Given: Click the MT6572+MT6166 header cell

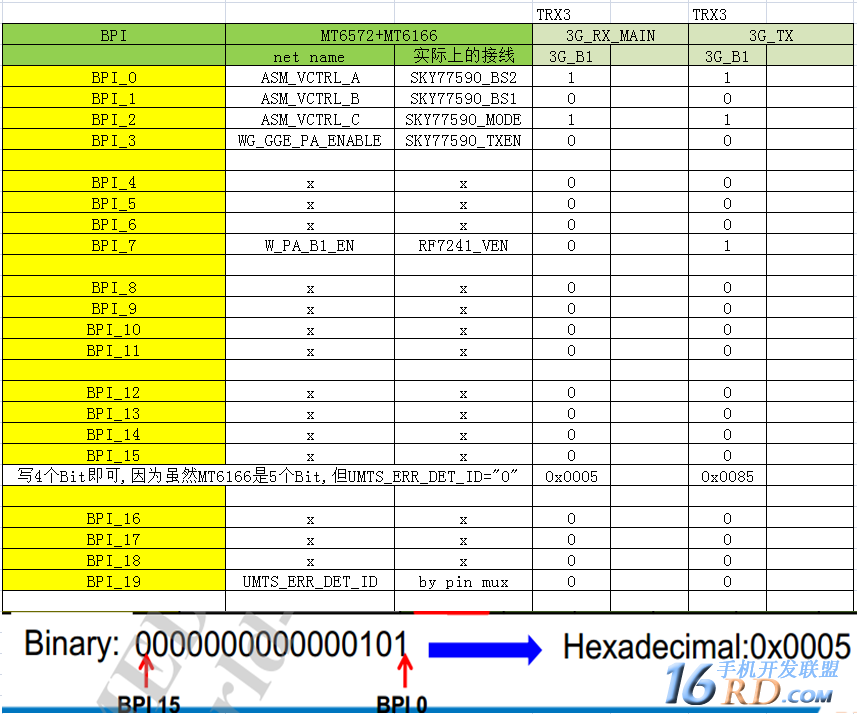Looking at the screenshot, I should point(379,35).
